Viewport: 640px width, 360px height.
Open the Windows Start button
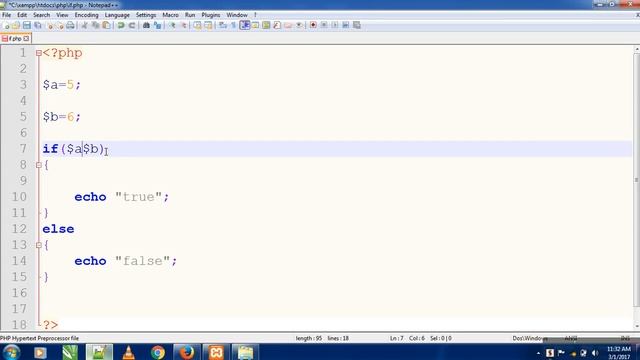[11, 352]
